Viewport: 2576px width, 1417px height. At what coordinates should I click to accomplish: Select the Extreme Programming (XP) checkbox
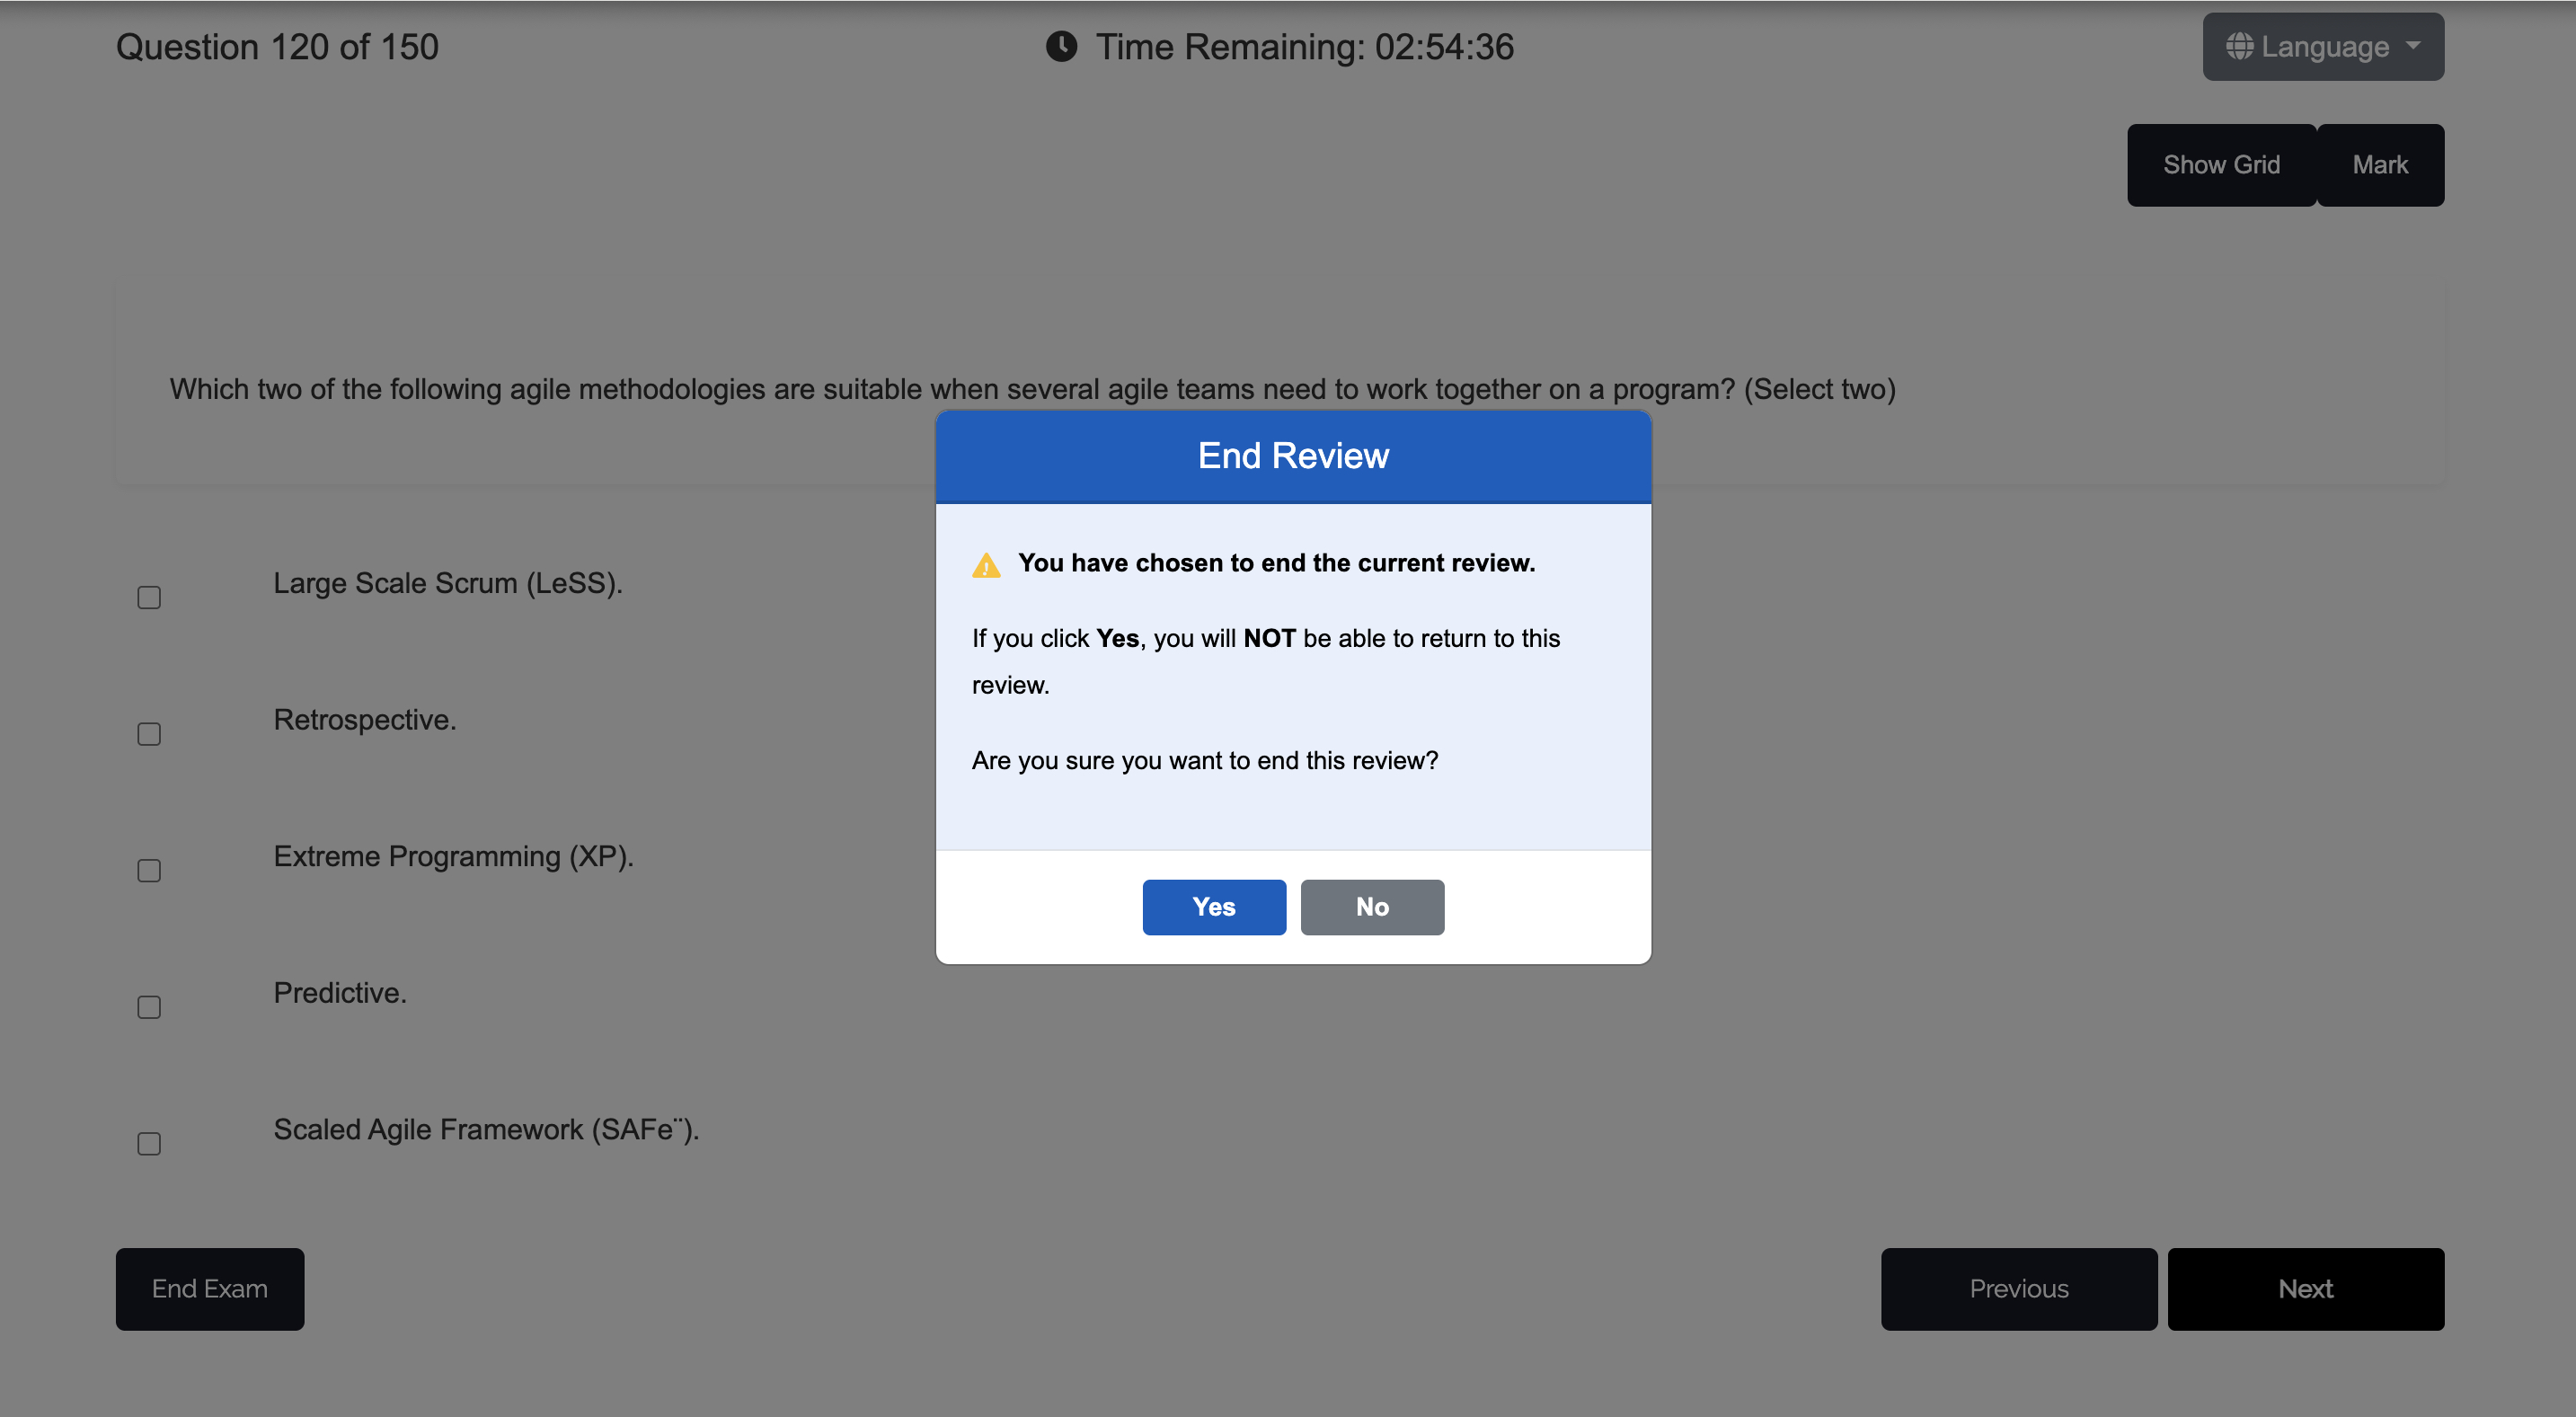pos(149,870)
